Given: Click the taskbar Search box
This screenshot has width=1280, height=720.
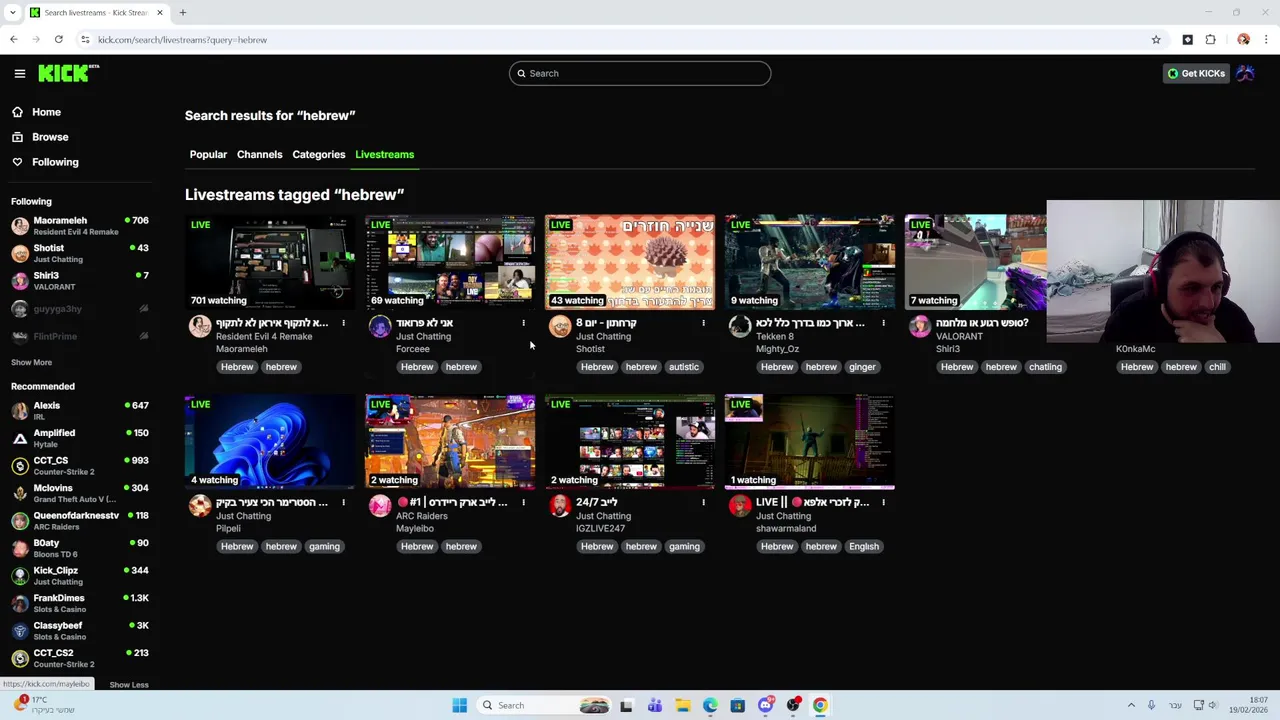Looking at the screenshot, I should click(545, 705).
